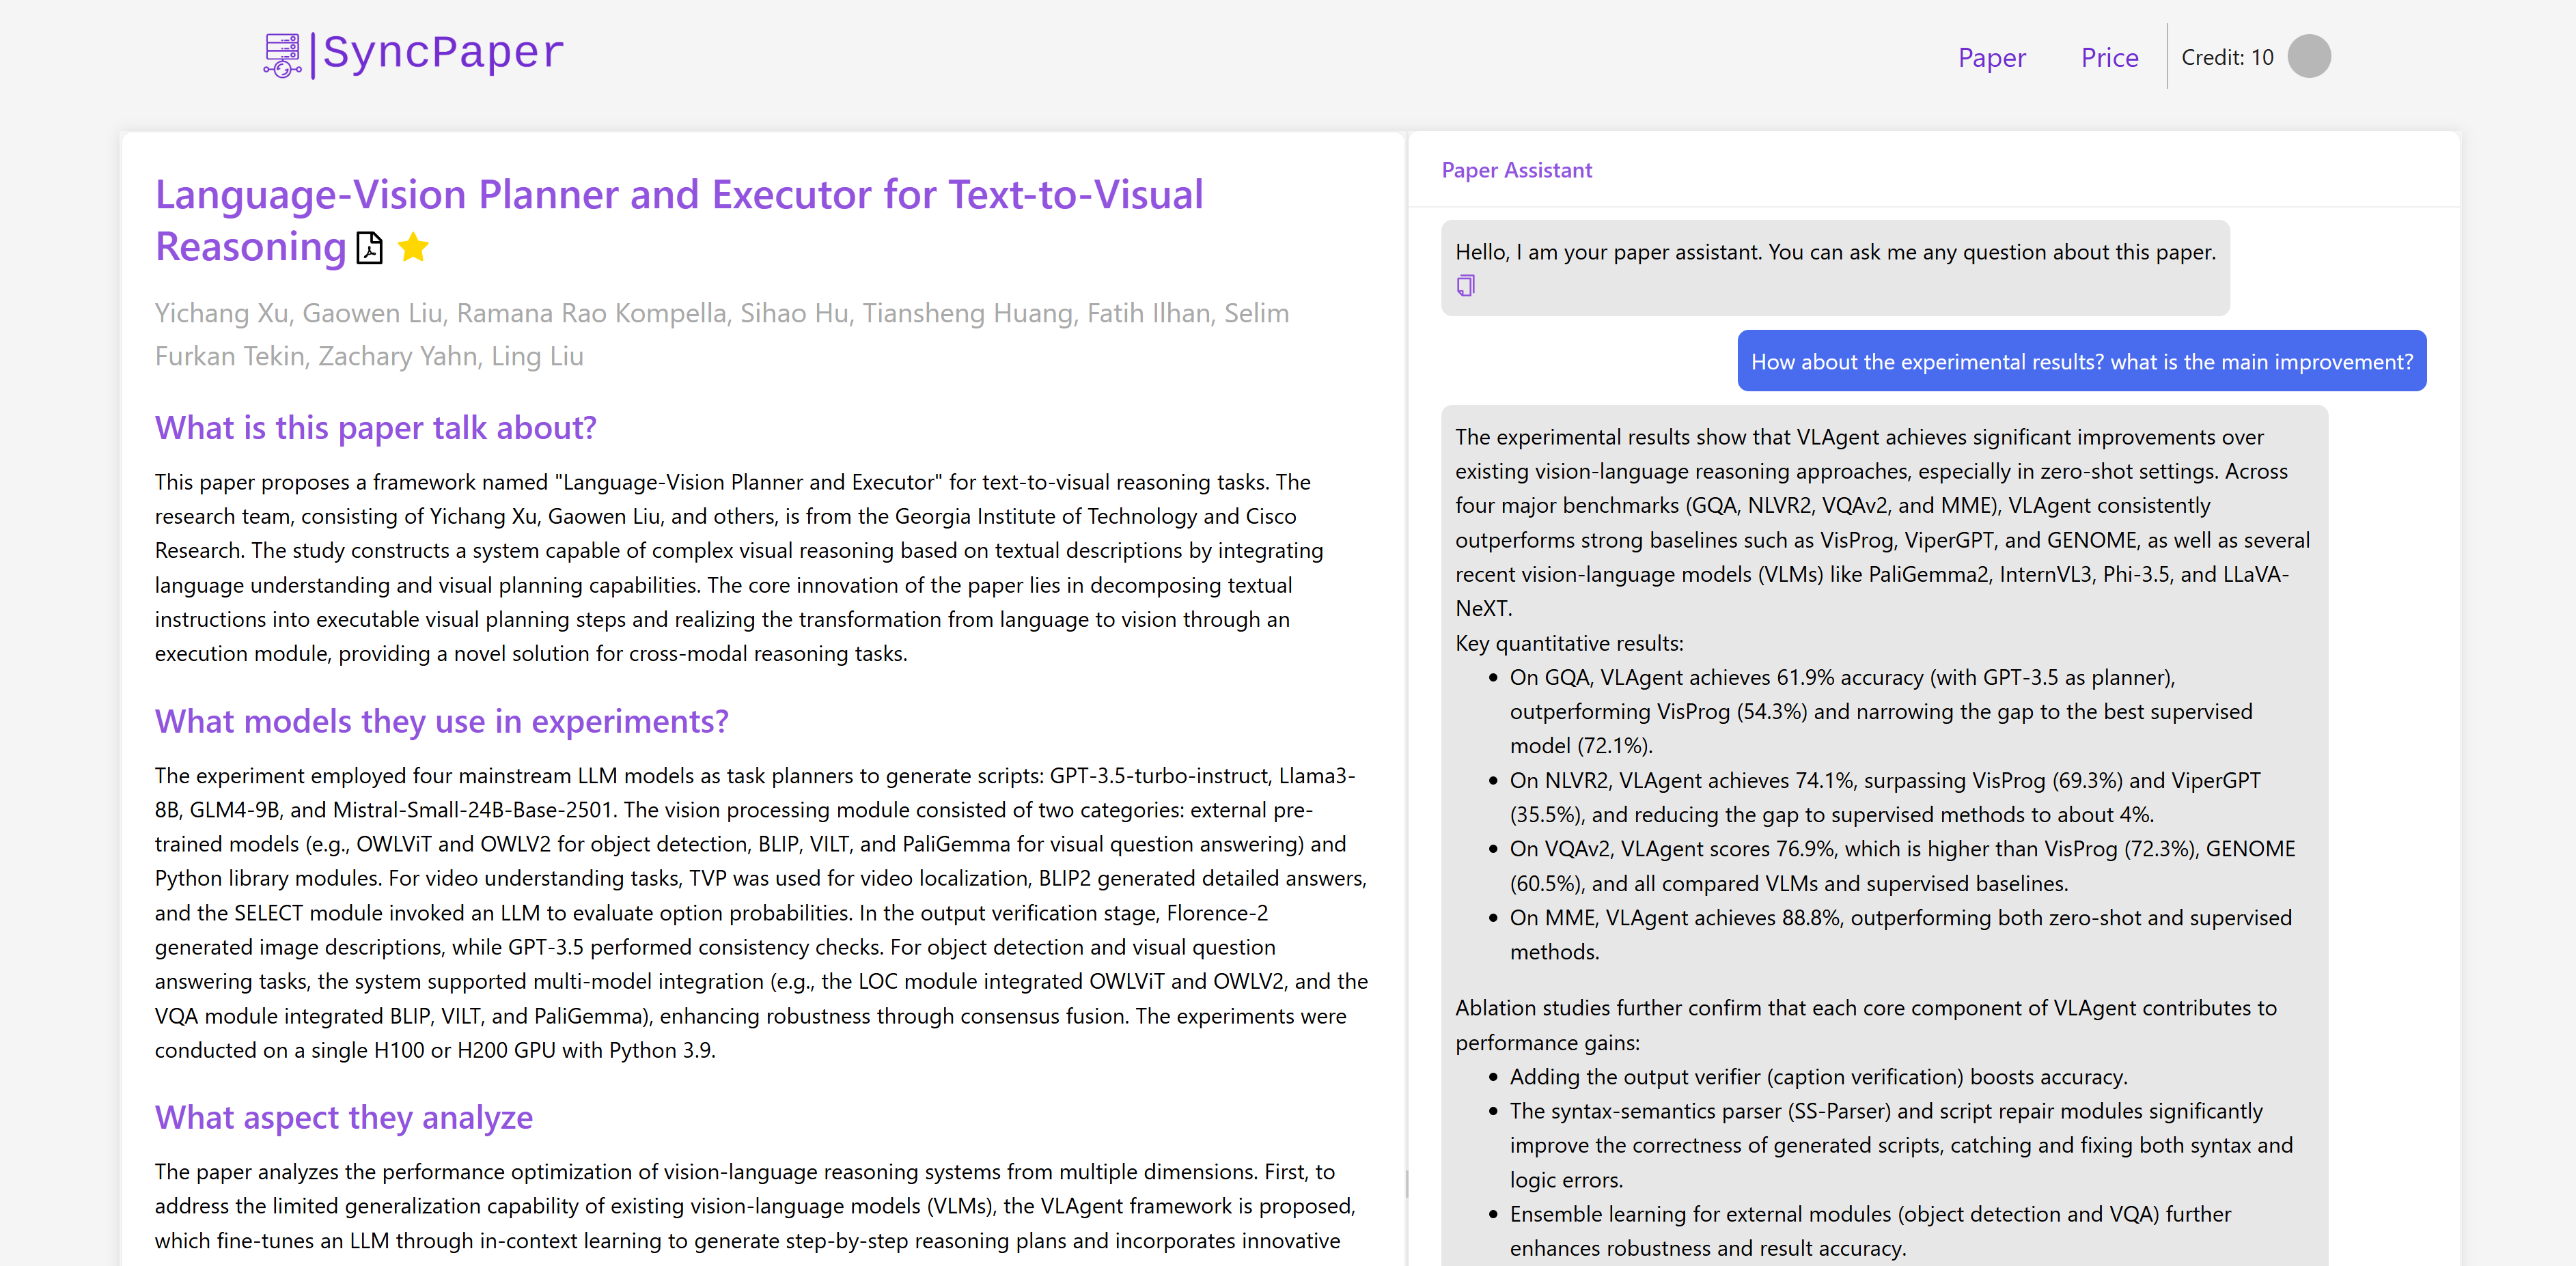Open the Price page

tap(2109, 58)
